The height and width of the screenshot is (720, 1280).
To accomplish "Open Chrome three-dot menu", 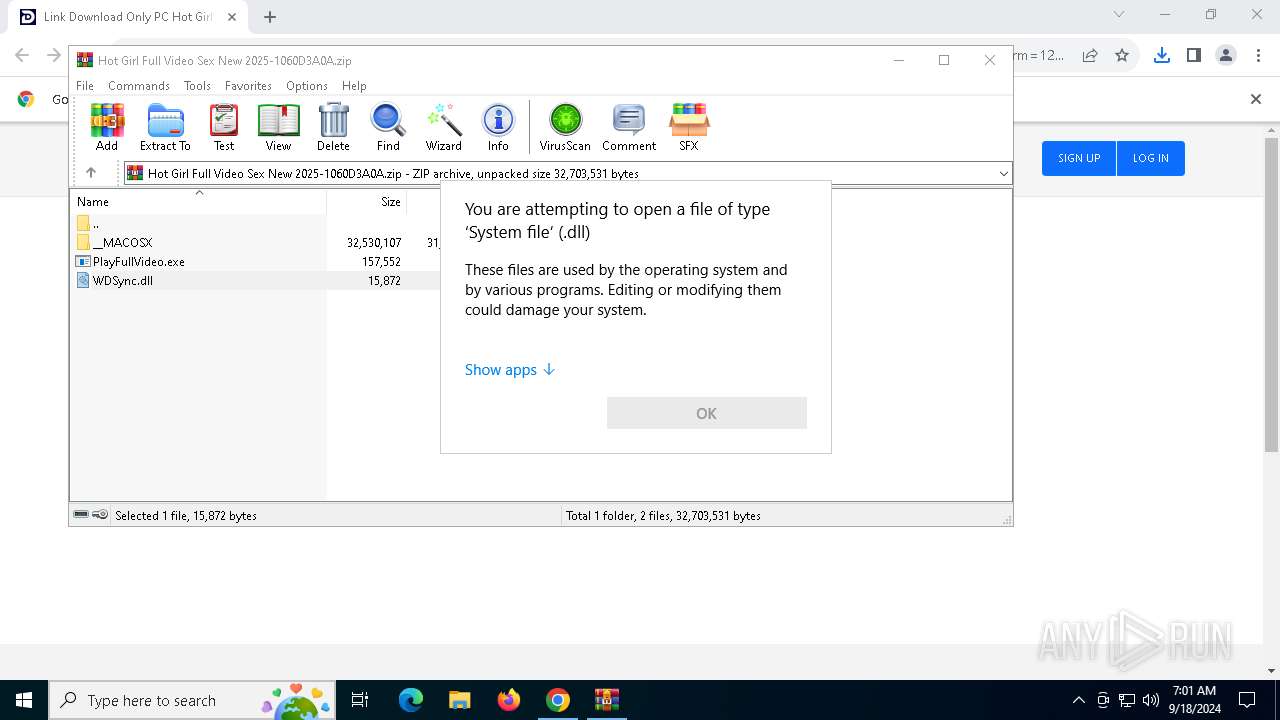I will [1257, 55].
